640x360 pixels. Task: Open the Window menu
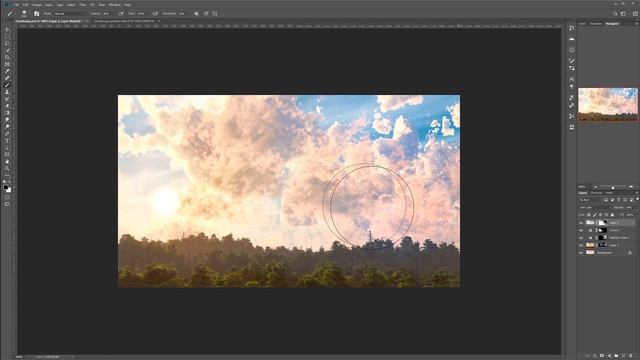114,5
